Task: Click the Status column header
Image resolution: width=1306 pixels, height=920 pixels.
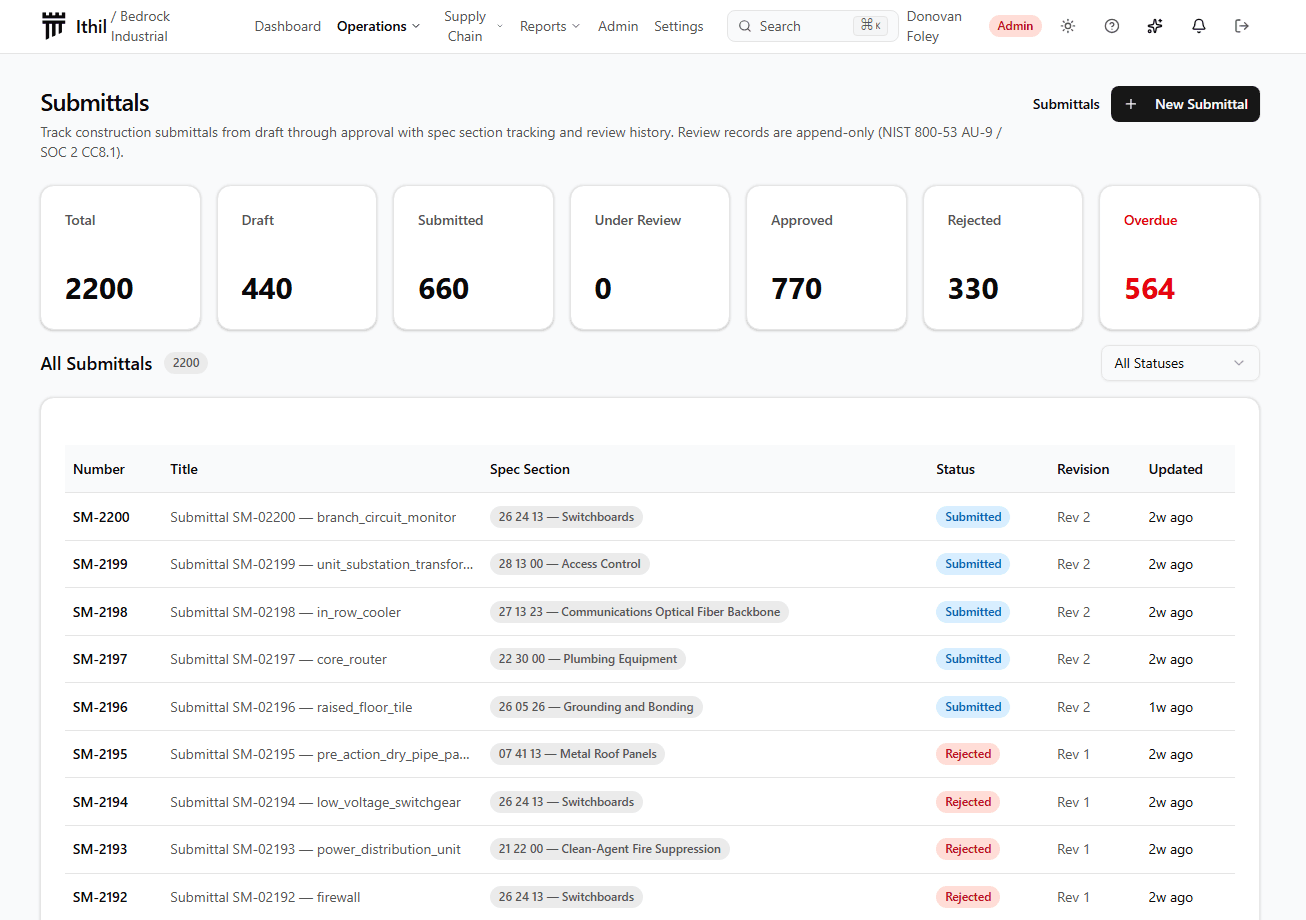Action: pos(955,469)
